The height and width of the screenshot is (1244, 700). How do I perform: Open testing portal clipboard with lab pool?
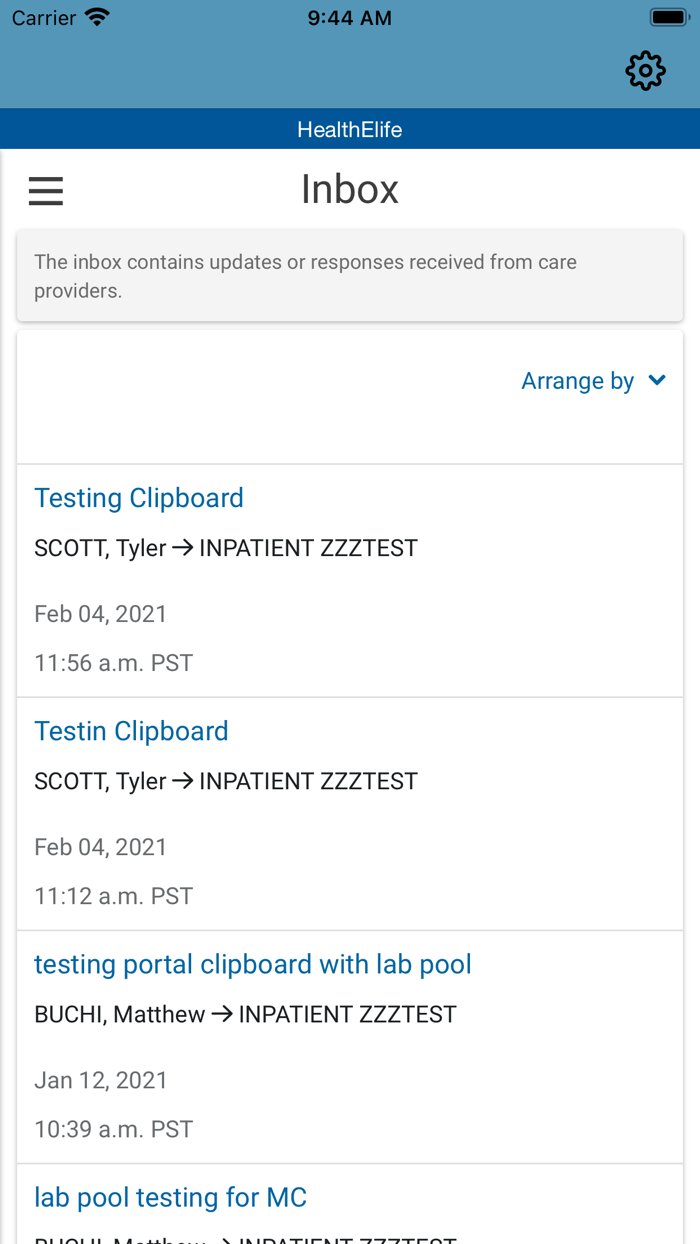coord(253,964)
